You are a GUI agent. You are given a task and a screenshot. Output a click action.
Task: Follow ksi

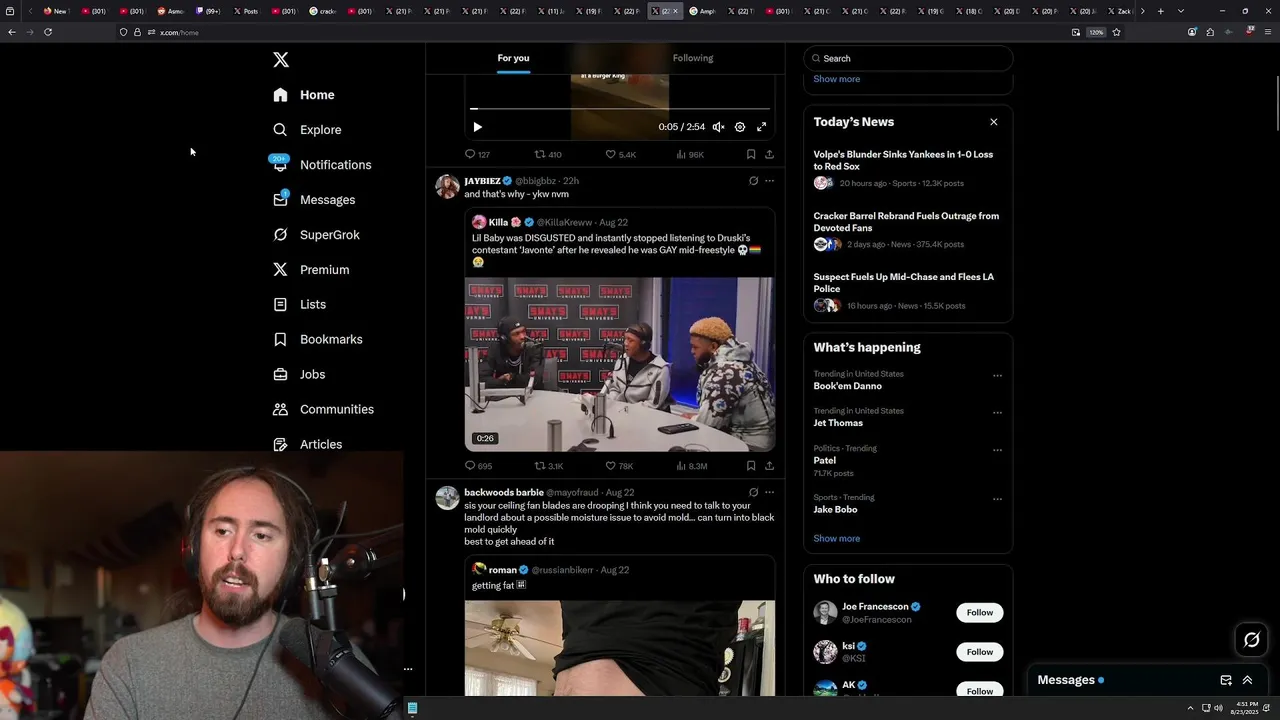click(x=980, y=652)
